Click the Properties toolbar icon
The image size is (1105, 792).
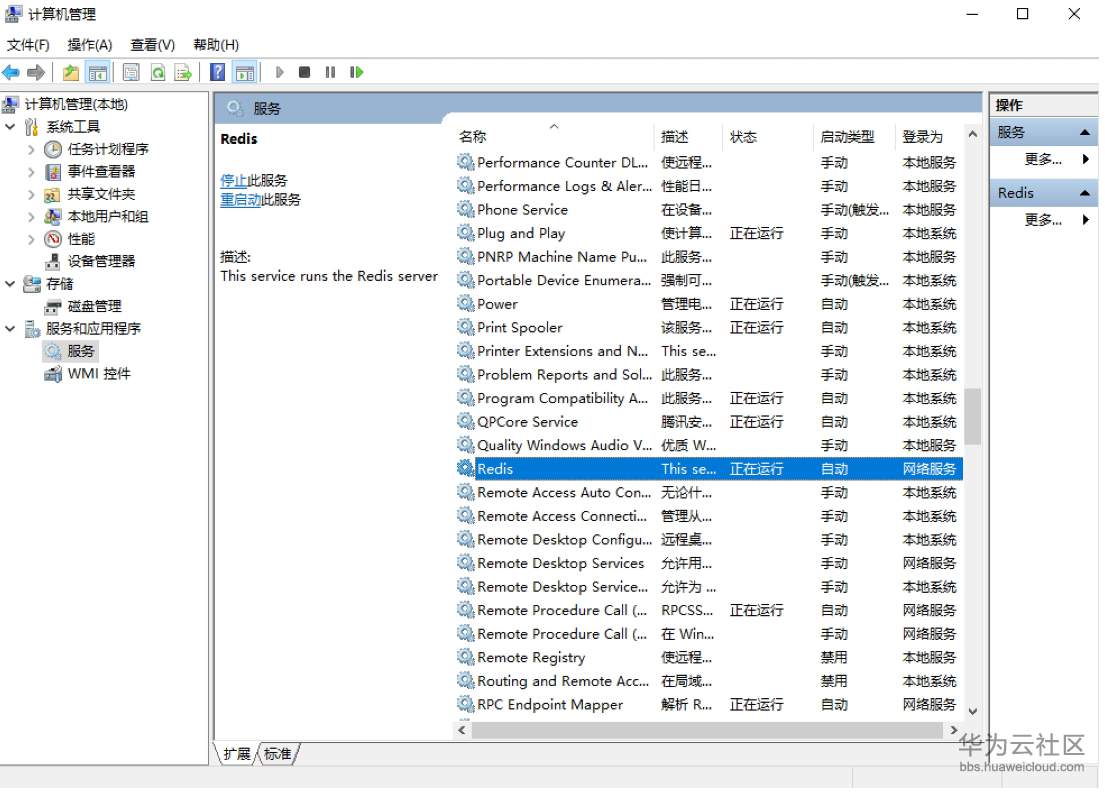click(131, 72)
